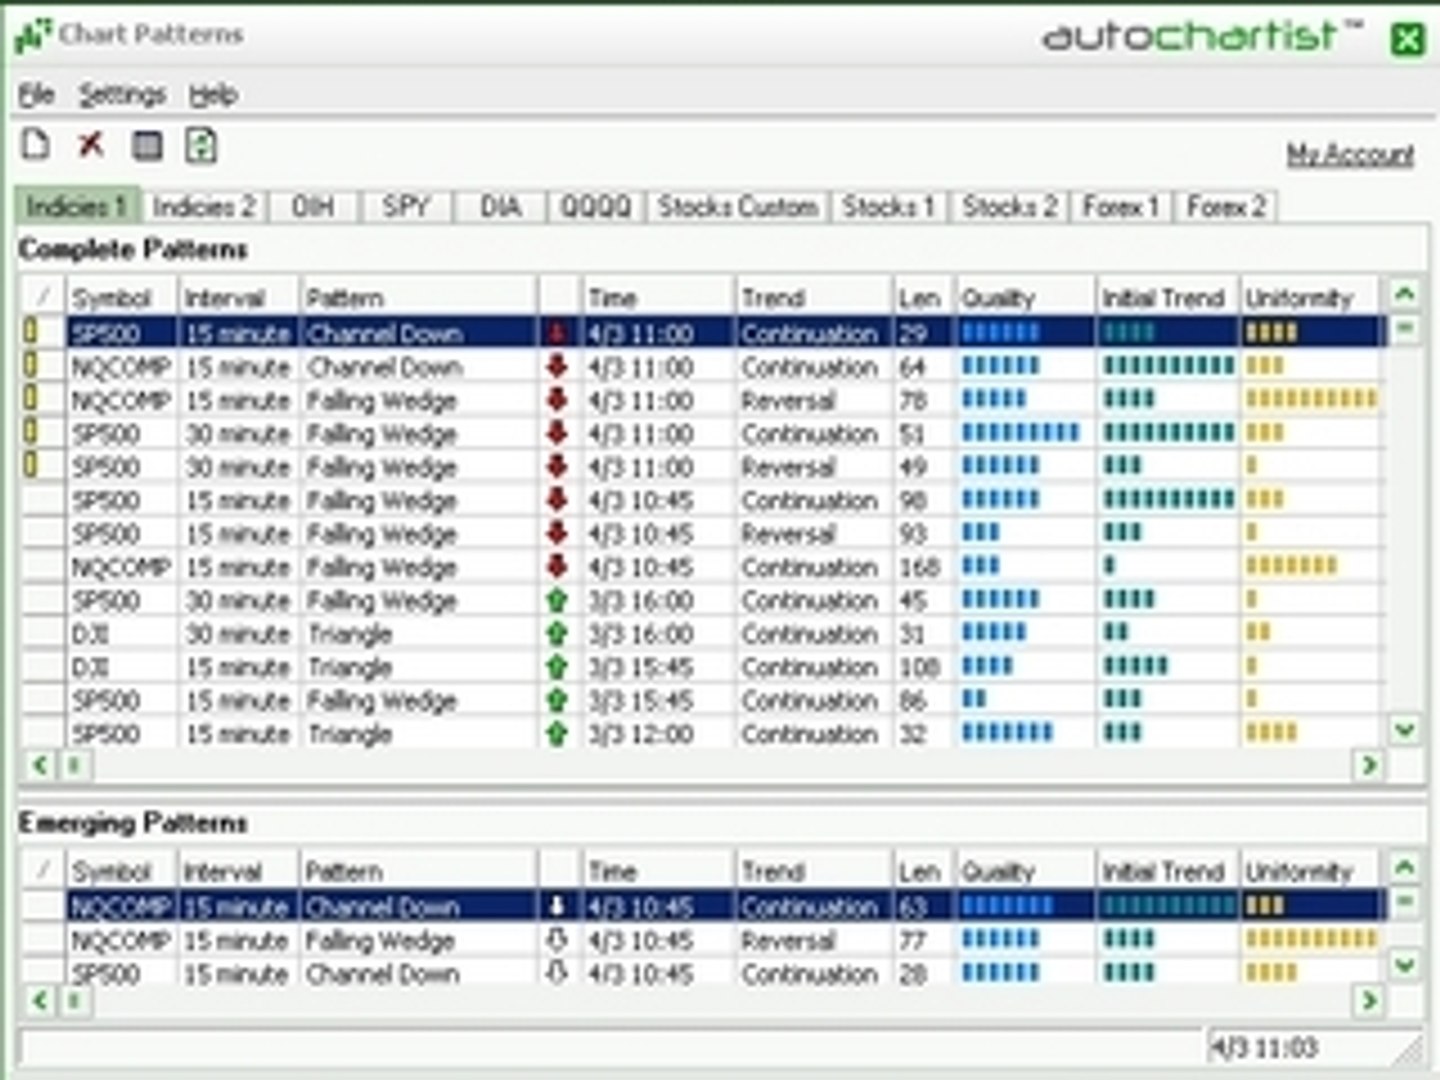Click the yellow marker beside the Len 78 row
The image size is (1440, 1080).
coord(30,398)
